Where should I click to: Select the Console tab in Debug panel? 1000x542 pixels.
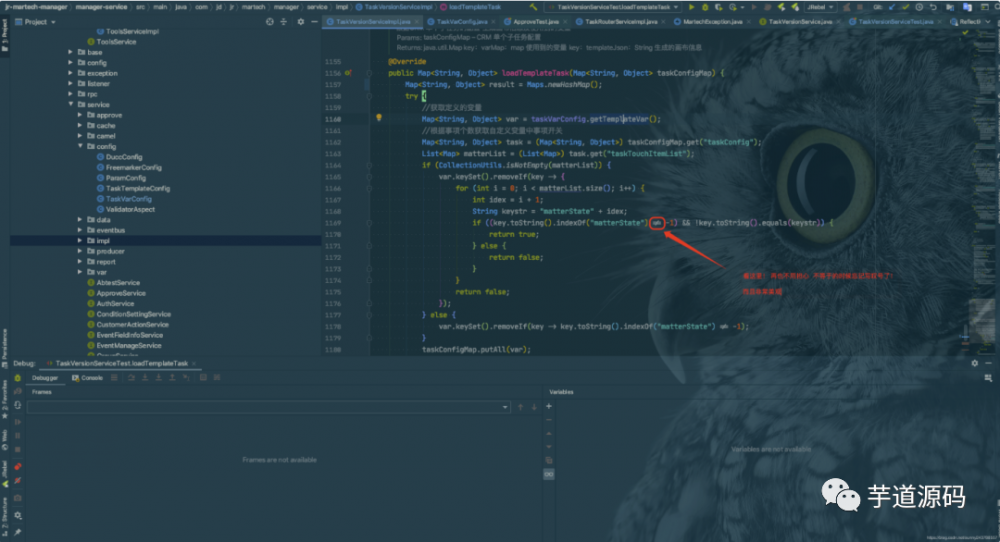click(88, 377)
